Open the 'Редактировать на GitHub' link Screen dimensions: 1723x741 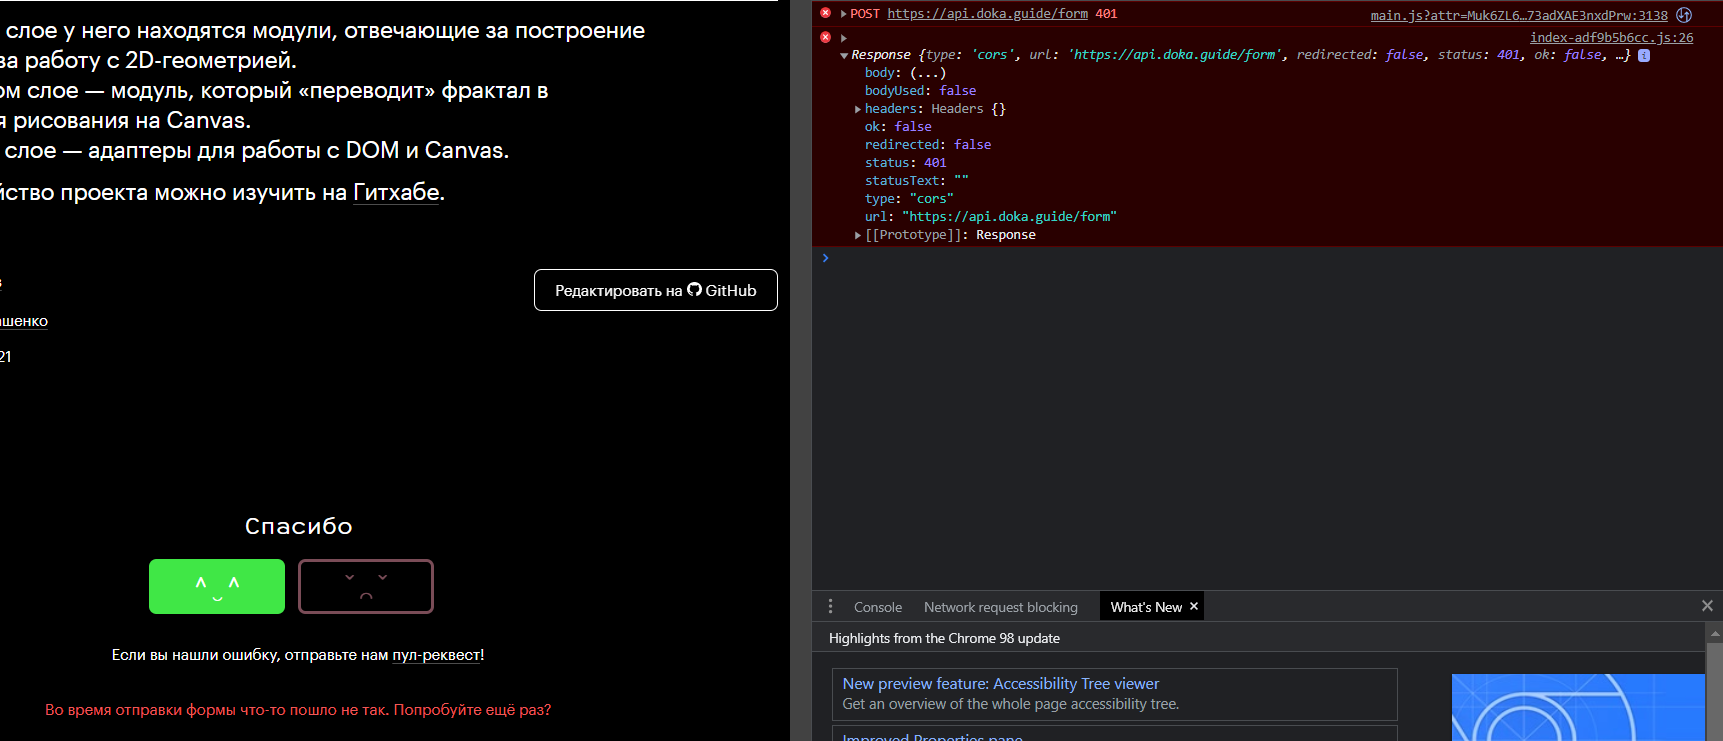click(656, 290)
